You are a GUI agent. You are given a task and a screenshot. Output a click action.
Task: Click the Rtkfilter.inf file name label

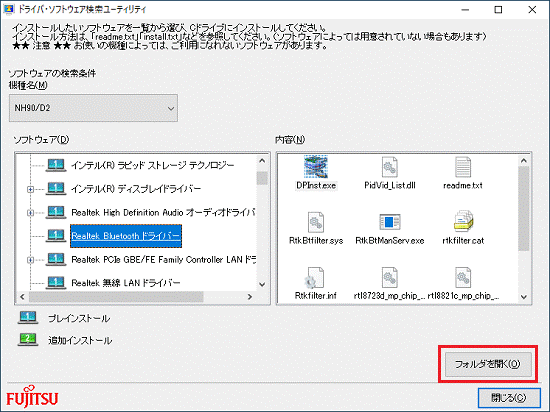tap(316, 296)
